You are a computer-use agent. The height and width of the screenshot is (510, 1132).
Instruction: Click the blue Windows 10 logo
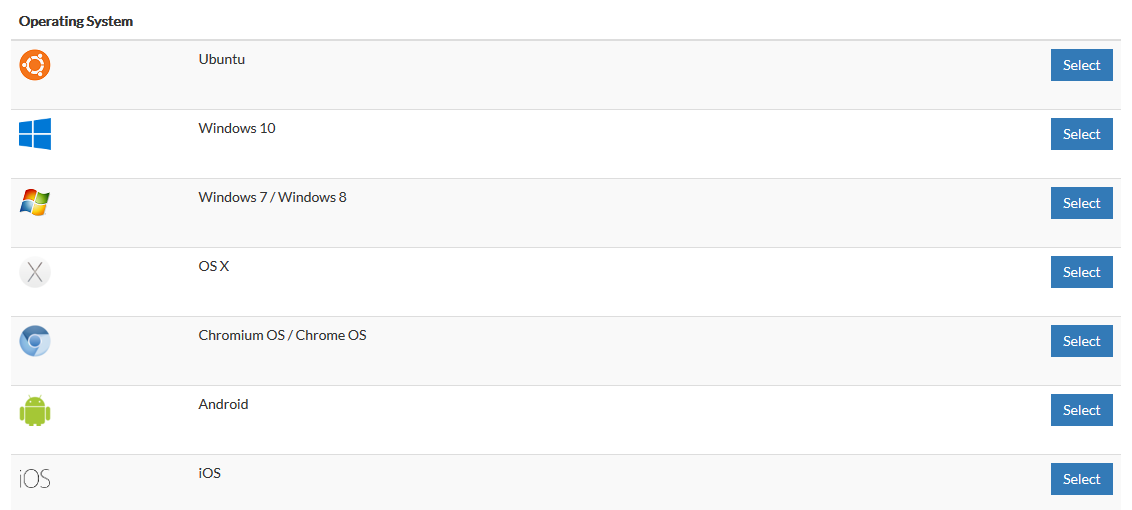point(35,134)
